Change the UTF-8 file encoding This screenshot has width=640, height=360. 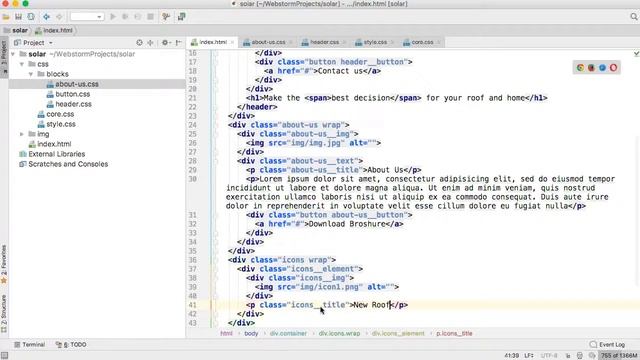[x=549, y=356]
